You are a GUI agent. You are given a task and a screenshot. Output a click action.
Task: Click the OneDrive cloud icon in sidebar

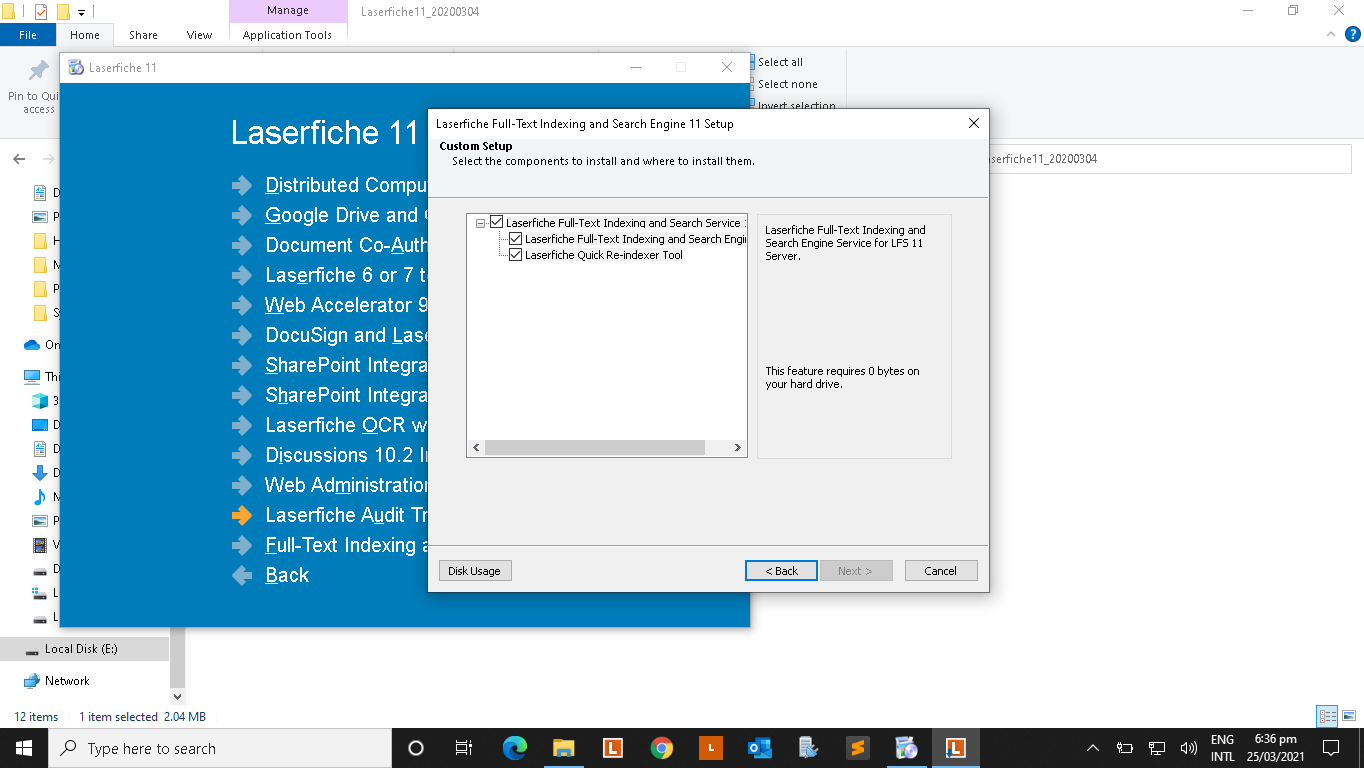click(32, 345)
